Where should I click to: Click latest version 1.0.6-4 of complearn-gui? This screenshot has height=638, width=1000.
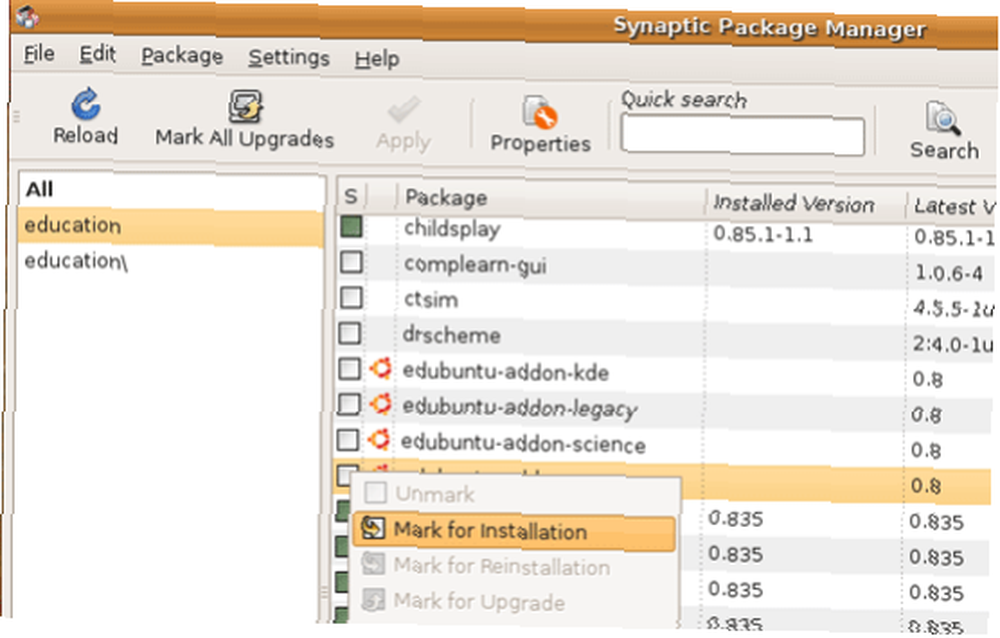tap(948, 273)
